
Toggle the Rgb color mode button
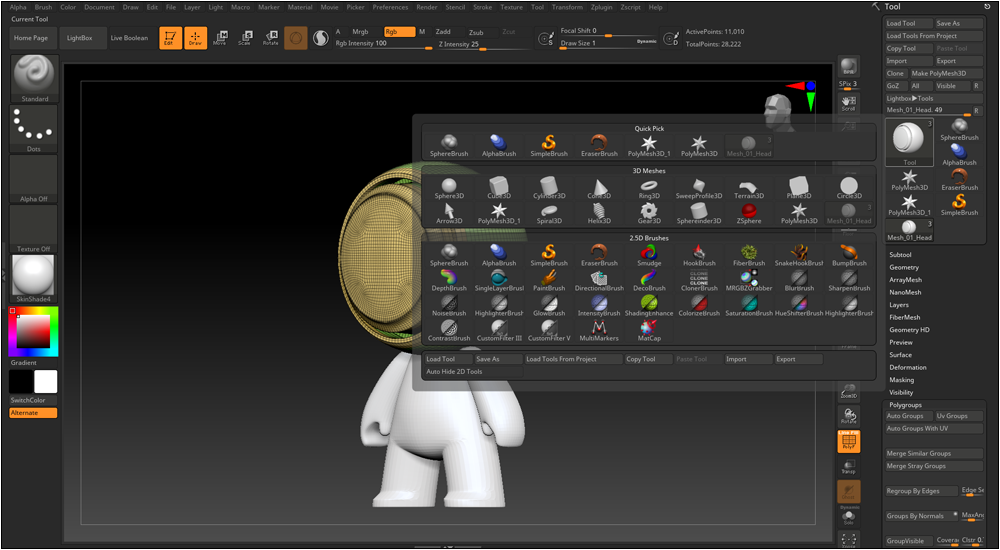(398, 32)
